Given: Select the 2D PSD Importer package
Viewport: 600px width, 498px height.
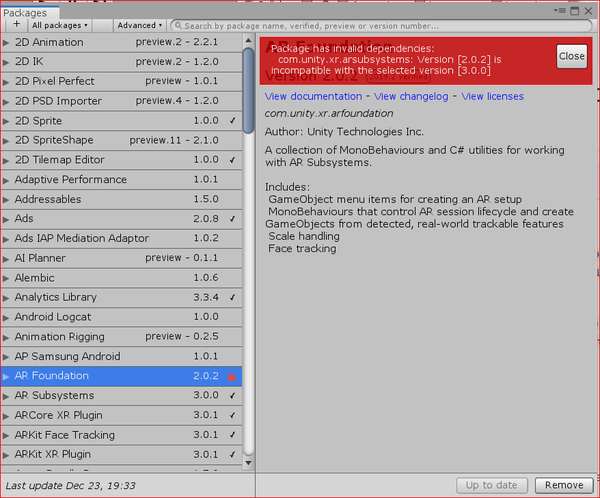Looking at the screenshot, I should tap(121, 101).
